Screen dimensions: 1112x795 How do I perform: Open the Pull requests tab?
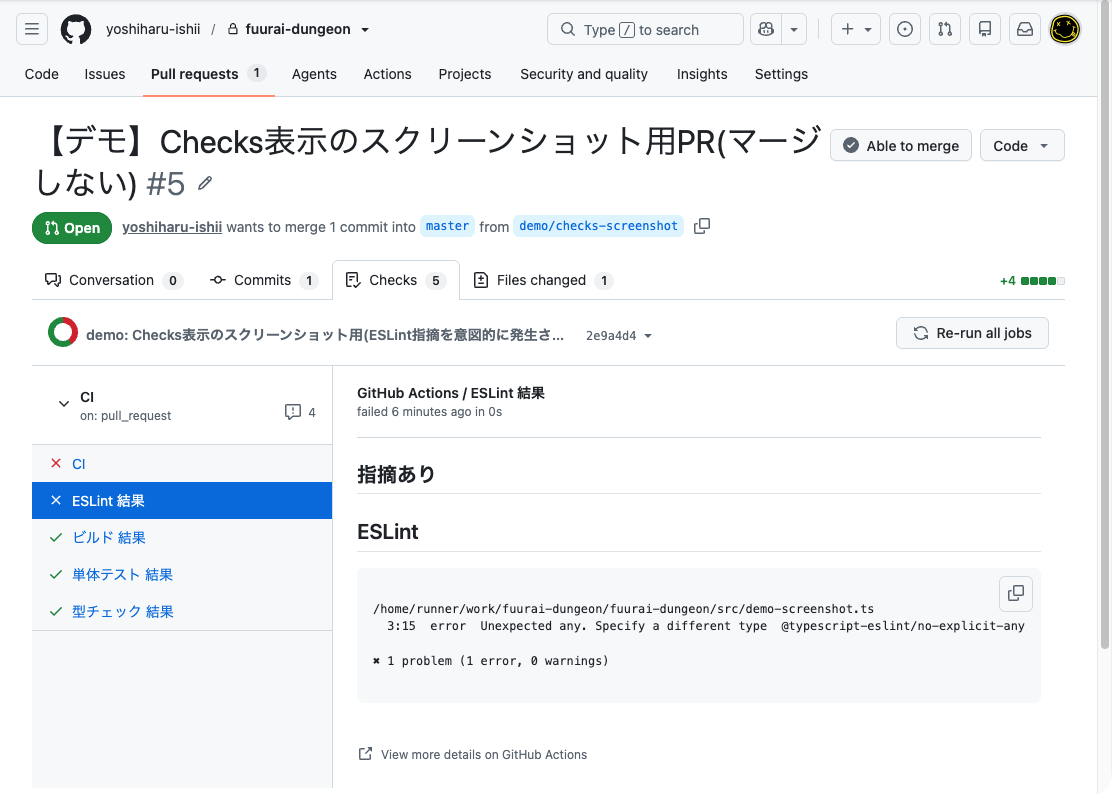(208, 74)
